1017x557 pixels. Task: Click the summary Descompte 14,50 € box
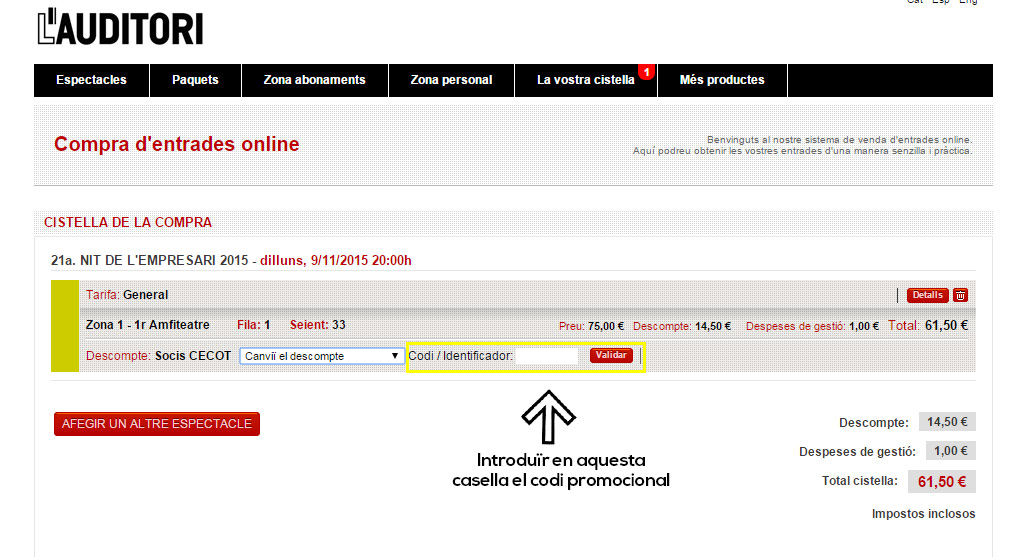(946, 422)
